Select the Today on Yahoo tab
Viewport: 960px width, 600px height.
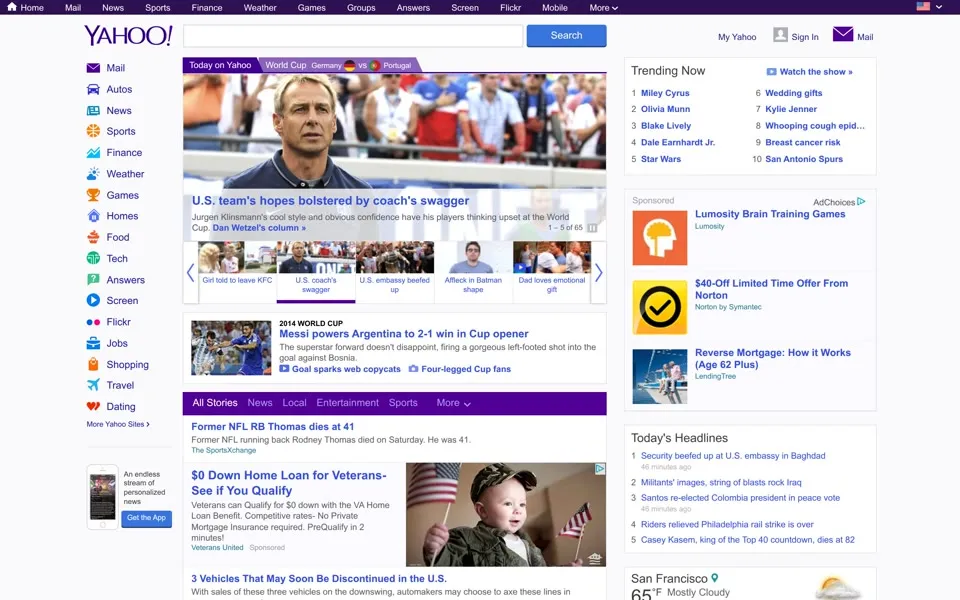pos(220,65)
